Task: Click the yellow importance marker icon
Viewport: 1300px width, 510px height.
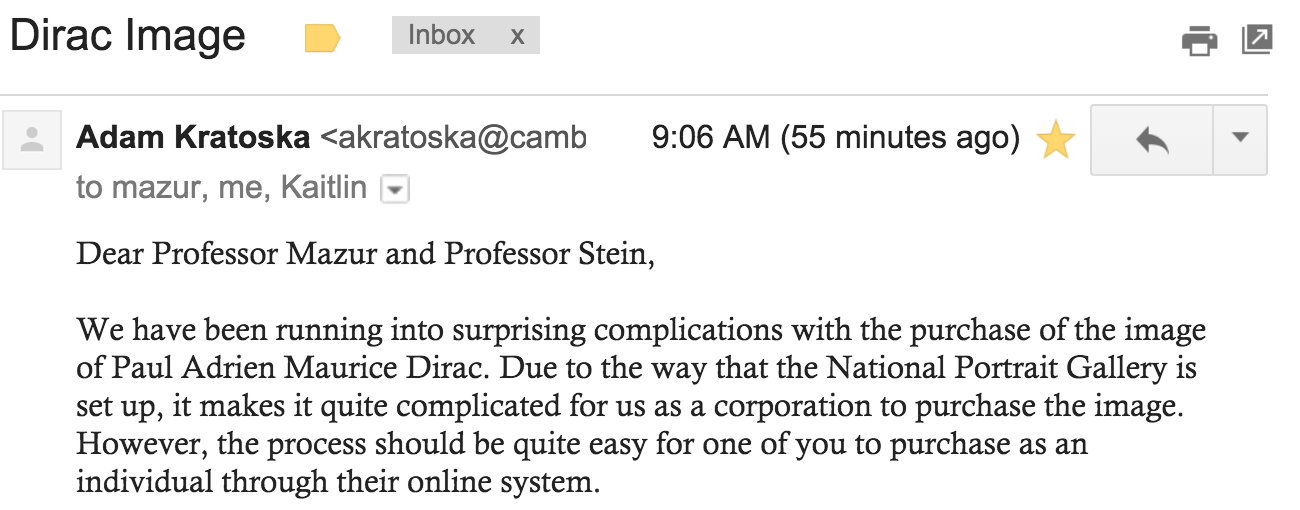Action: coord(322,39)
